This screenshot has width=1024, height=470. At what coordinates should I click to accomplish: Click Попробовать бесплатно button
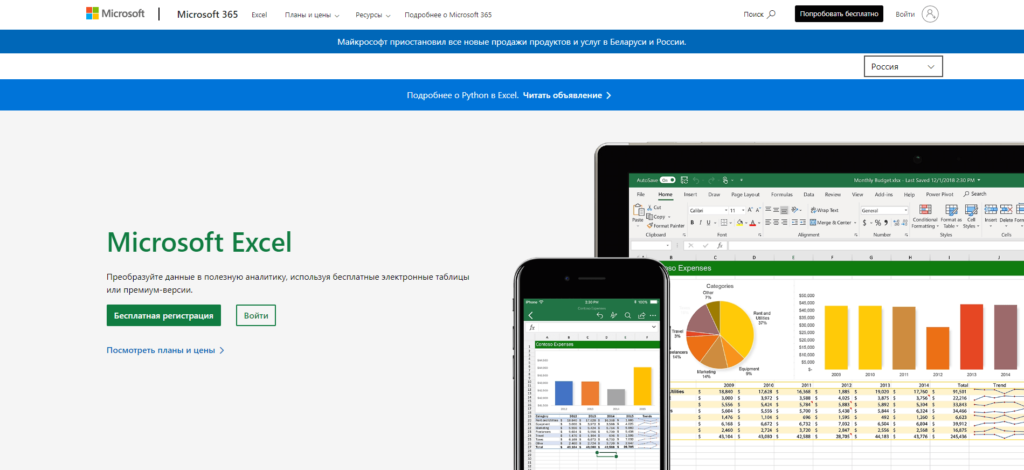pos(839,14)
